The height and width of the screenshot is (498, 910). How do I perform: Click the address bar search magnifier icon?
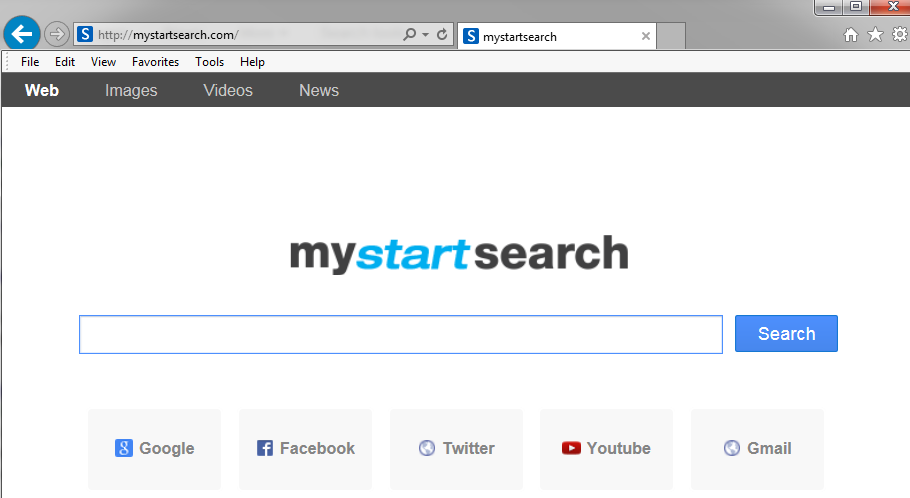click(x=409, y=34)
